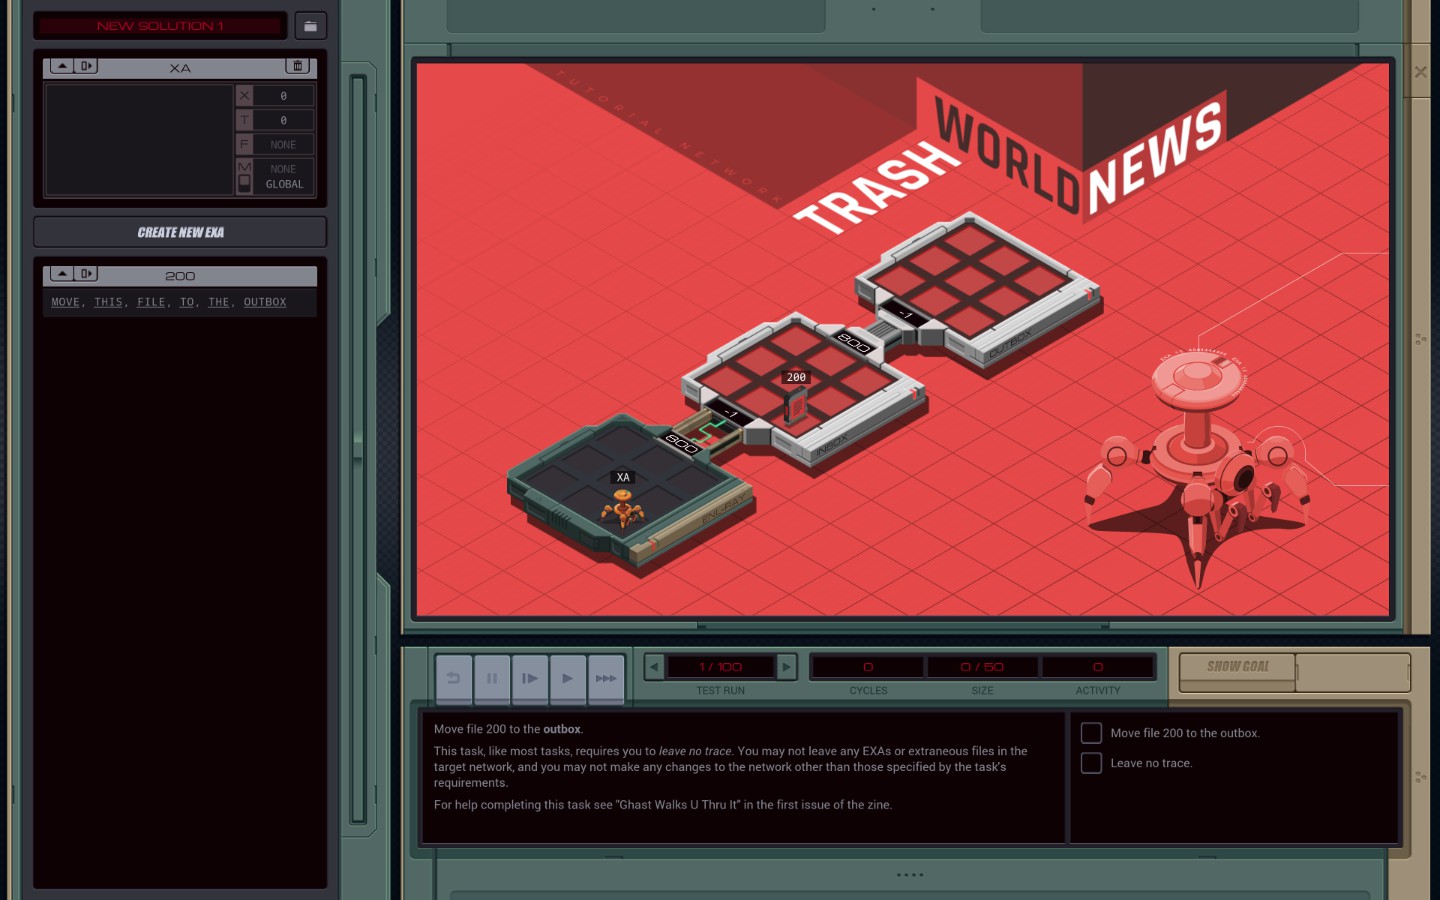Click the step-view icon on file 200 header
The height and width of the screenshot is (900, 1440).
(86, 274)
